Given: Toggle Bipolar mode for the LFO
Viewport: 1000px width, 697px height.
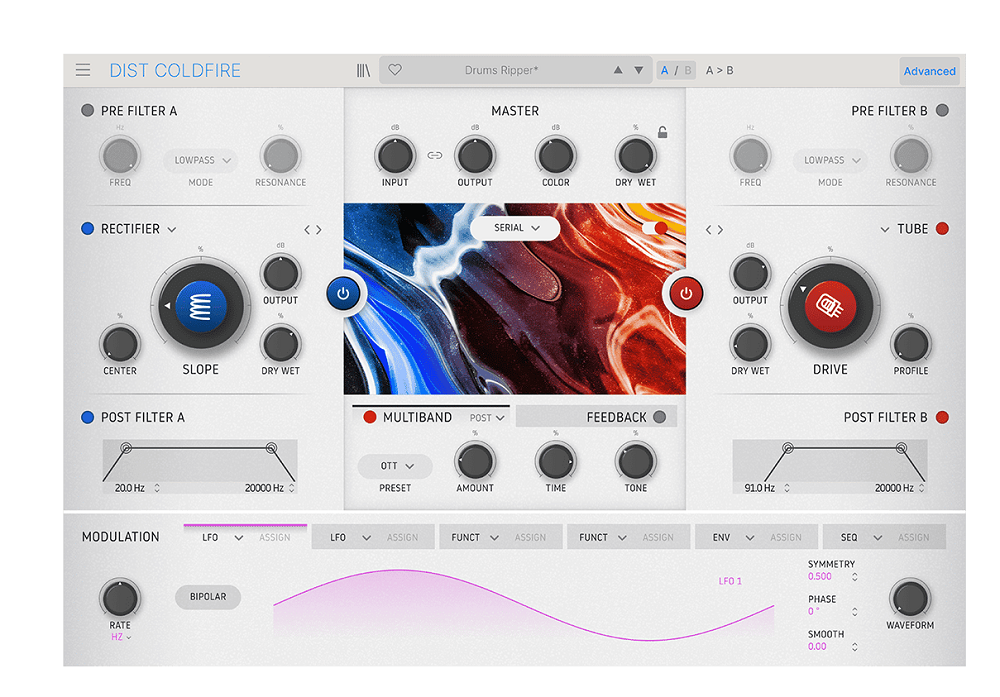Looking at the screenshot, I should (x=207, y=597).
